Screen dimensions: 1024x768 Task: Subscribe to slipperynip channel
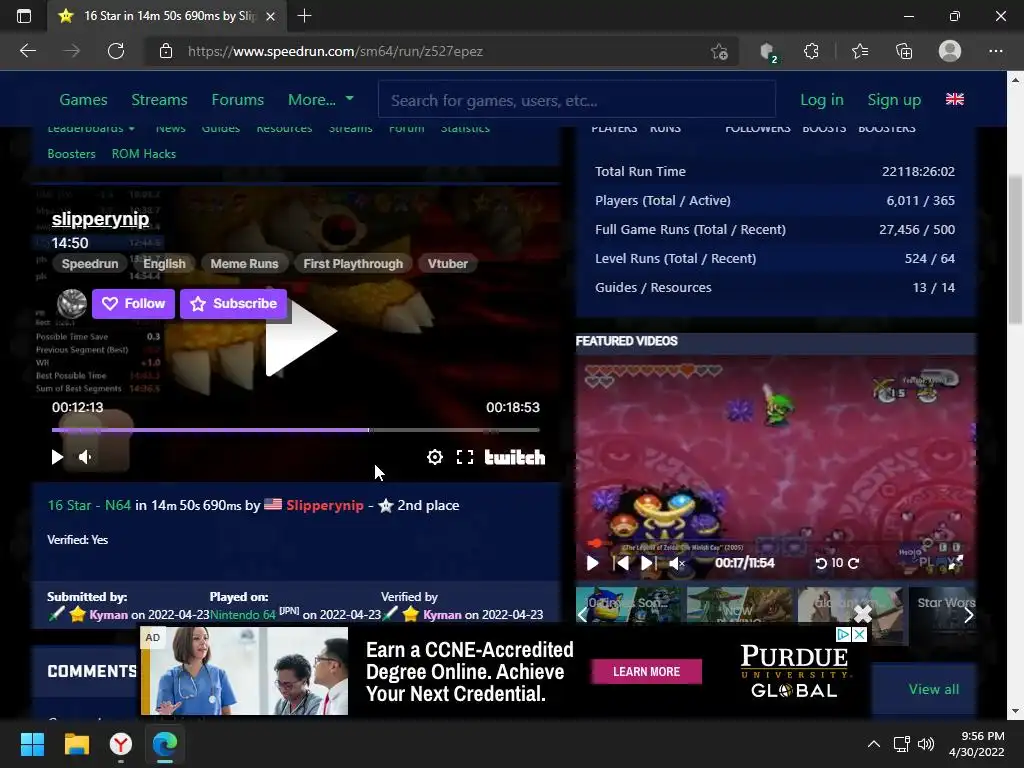pos(234,304)
